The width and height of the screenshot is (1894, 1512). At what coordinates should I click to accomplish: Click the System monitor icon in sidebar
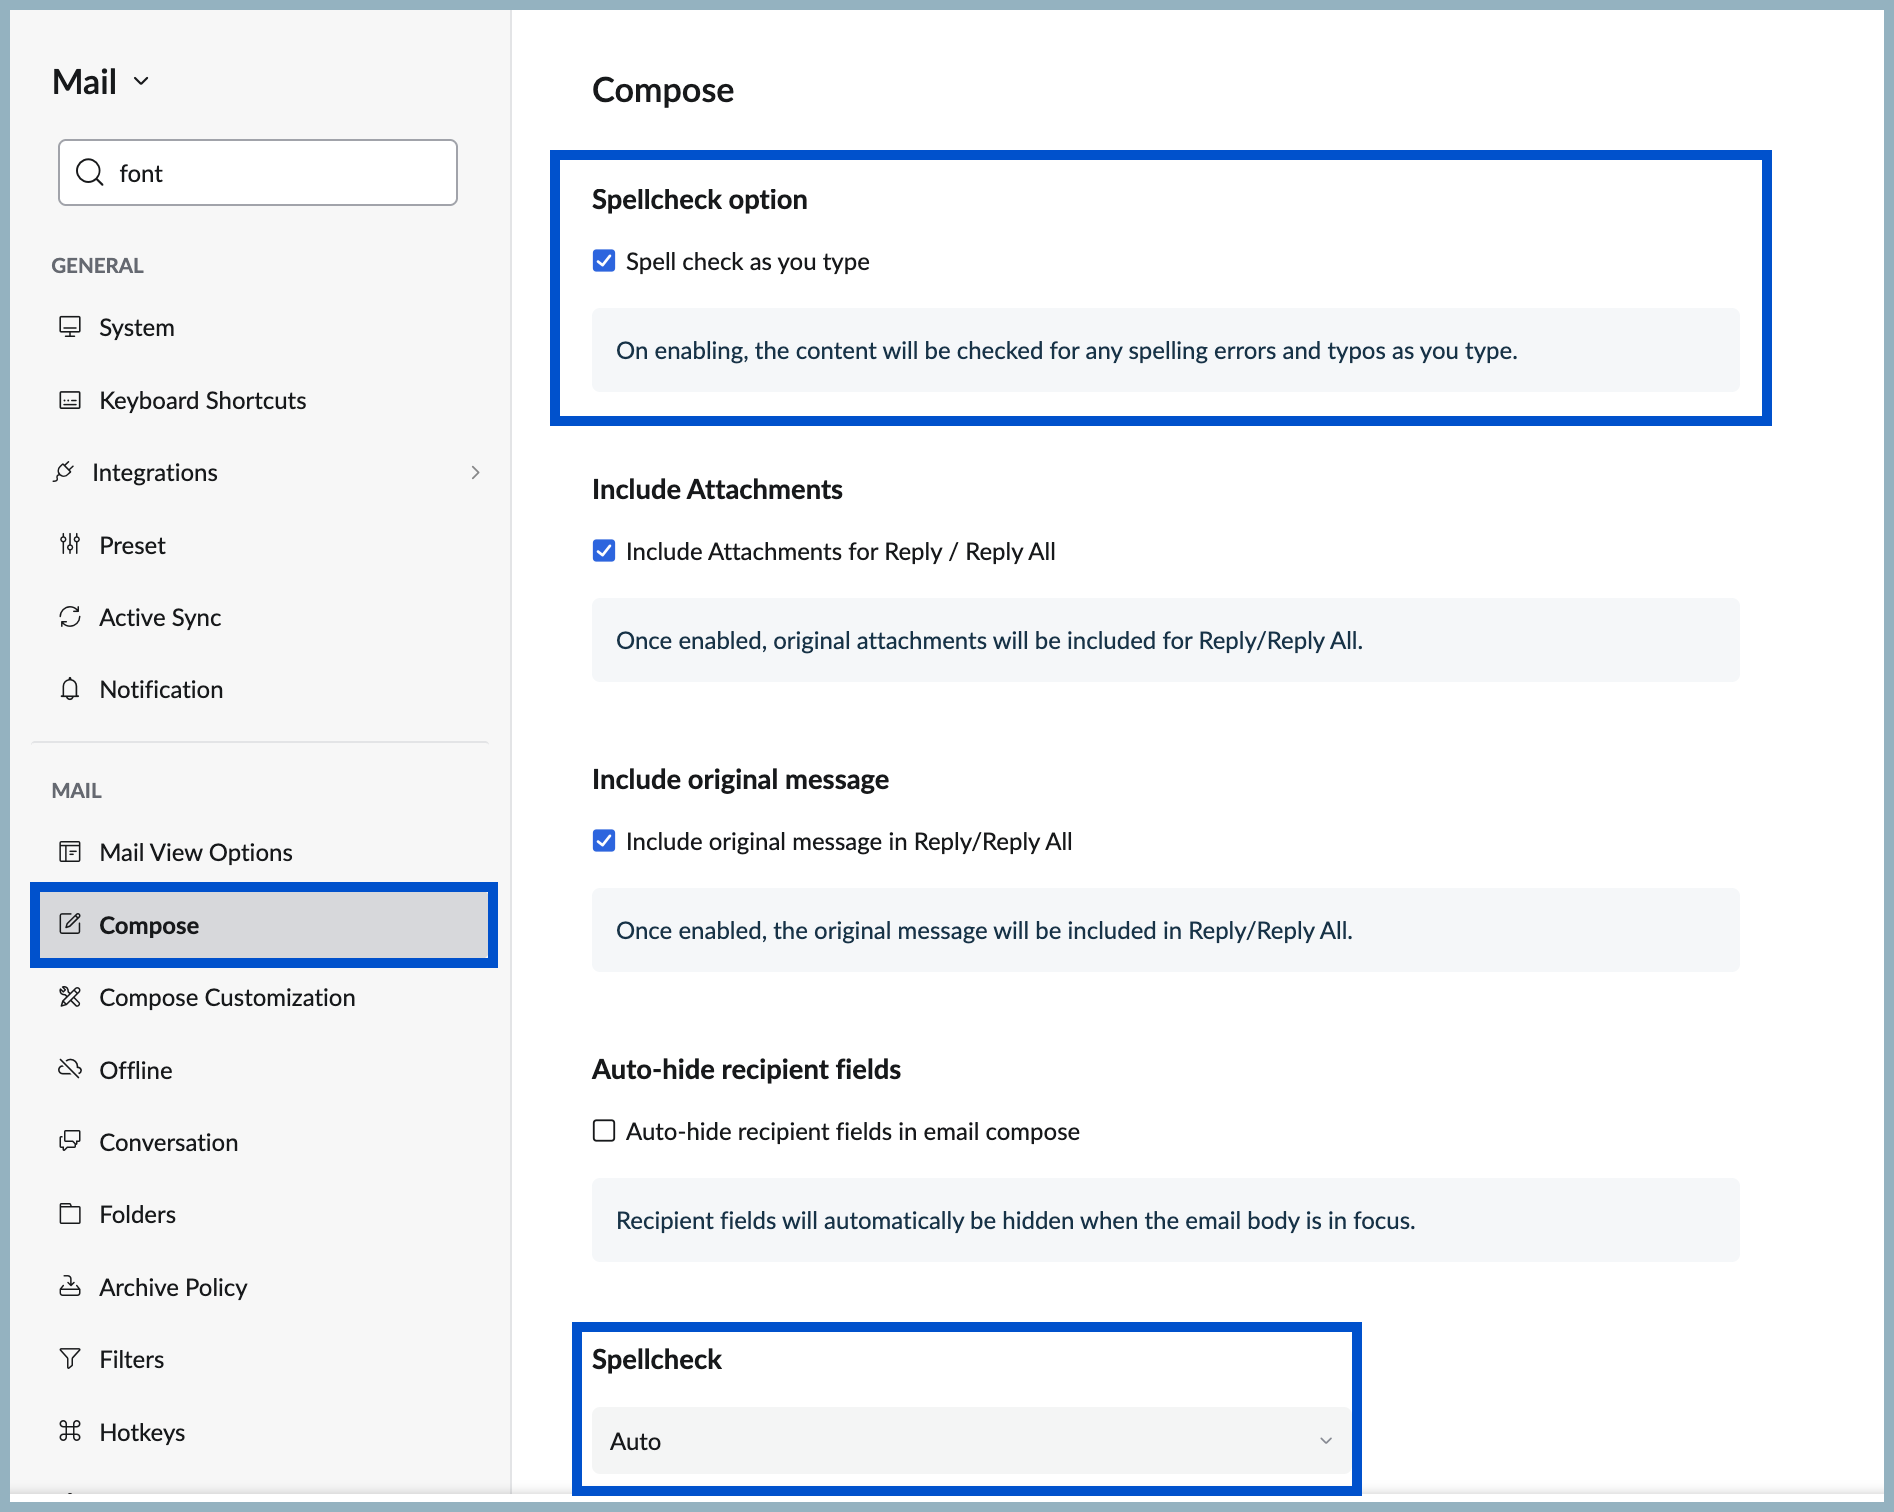(x=70, y=327)
